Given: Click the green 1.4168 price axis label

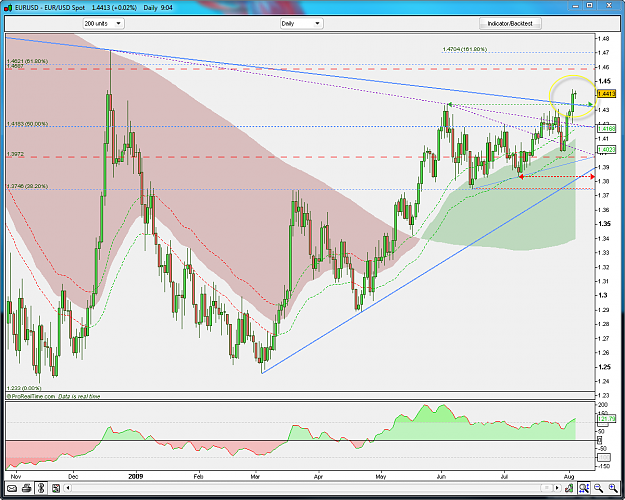Looking at the screenshot, I should pyautogui.click(x=607, y=128).
